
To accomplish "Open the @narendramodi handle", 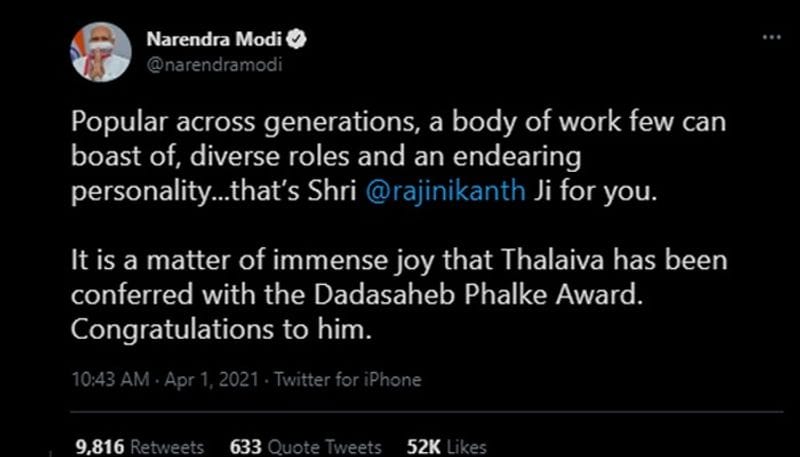I will (x=214, y=66).
